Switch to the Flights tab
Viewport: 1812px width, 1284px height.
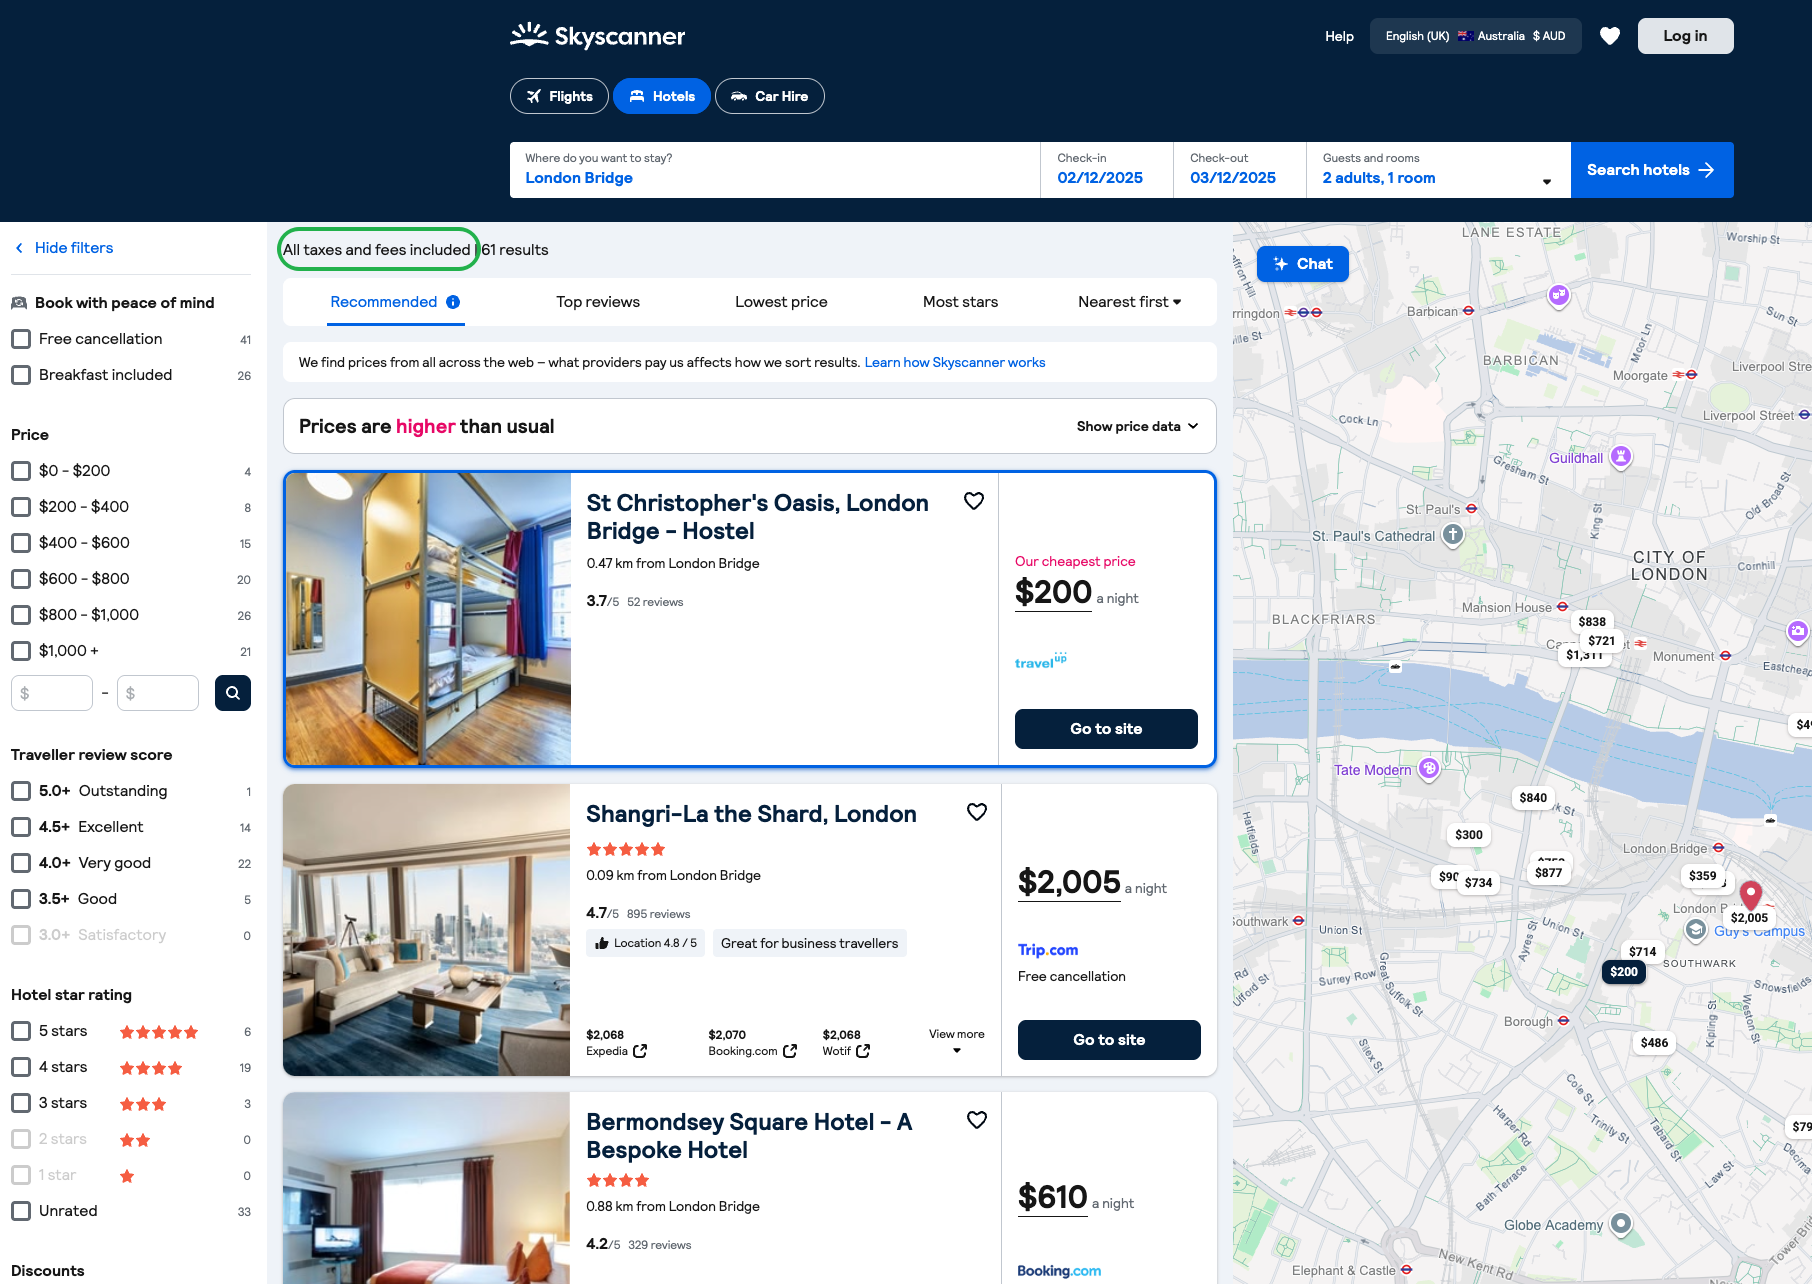click(x=559, y=96)
